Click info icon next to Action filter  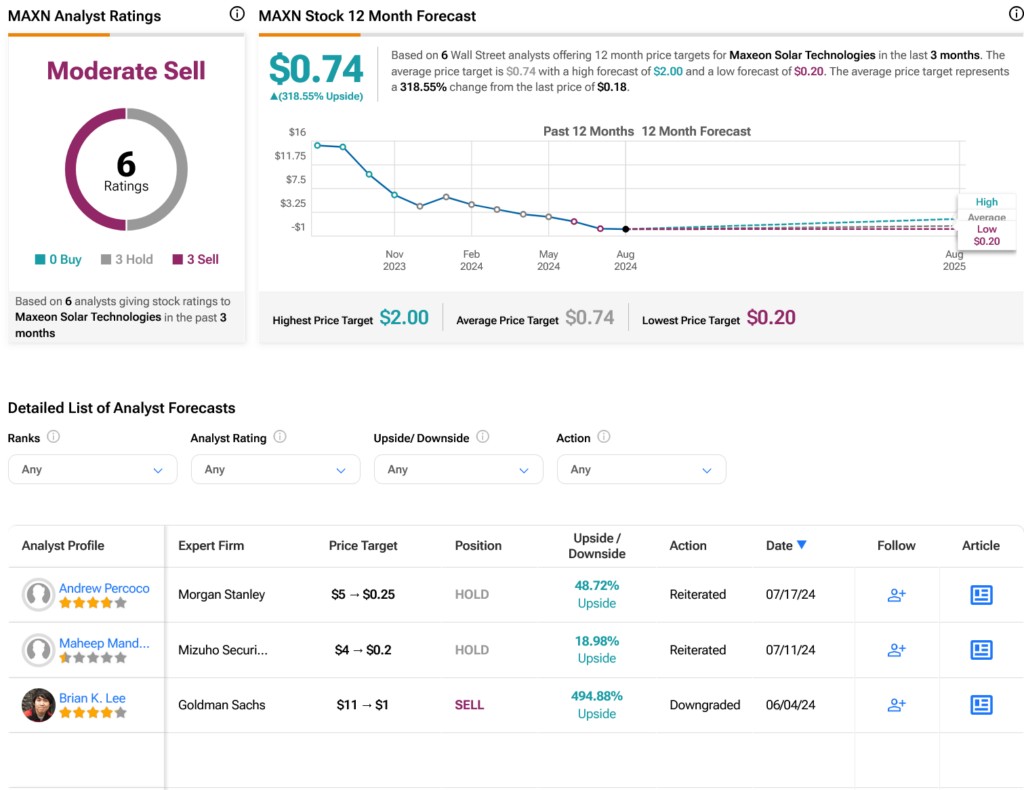click(x=604, y=437)
